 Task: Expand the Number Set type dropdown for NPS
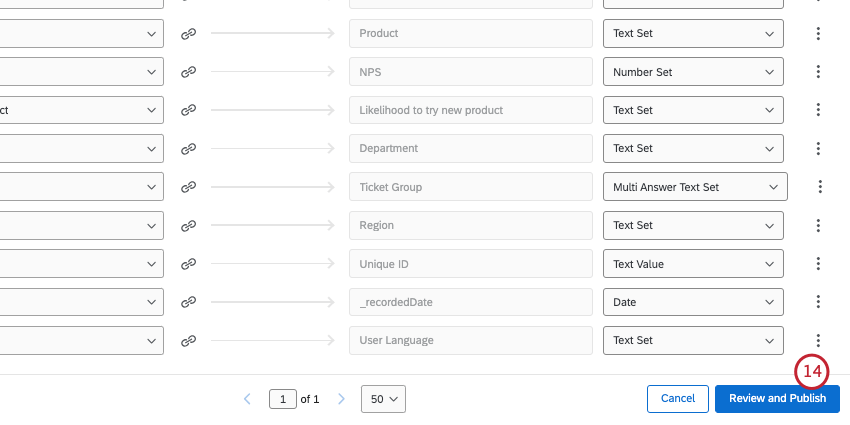tap(692, 72)
